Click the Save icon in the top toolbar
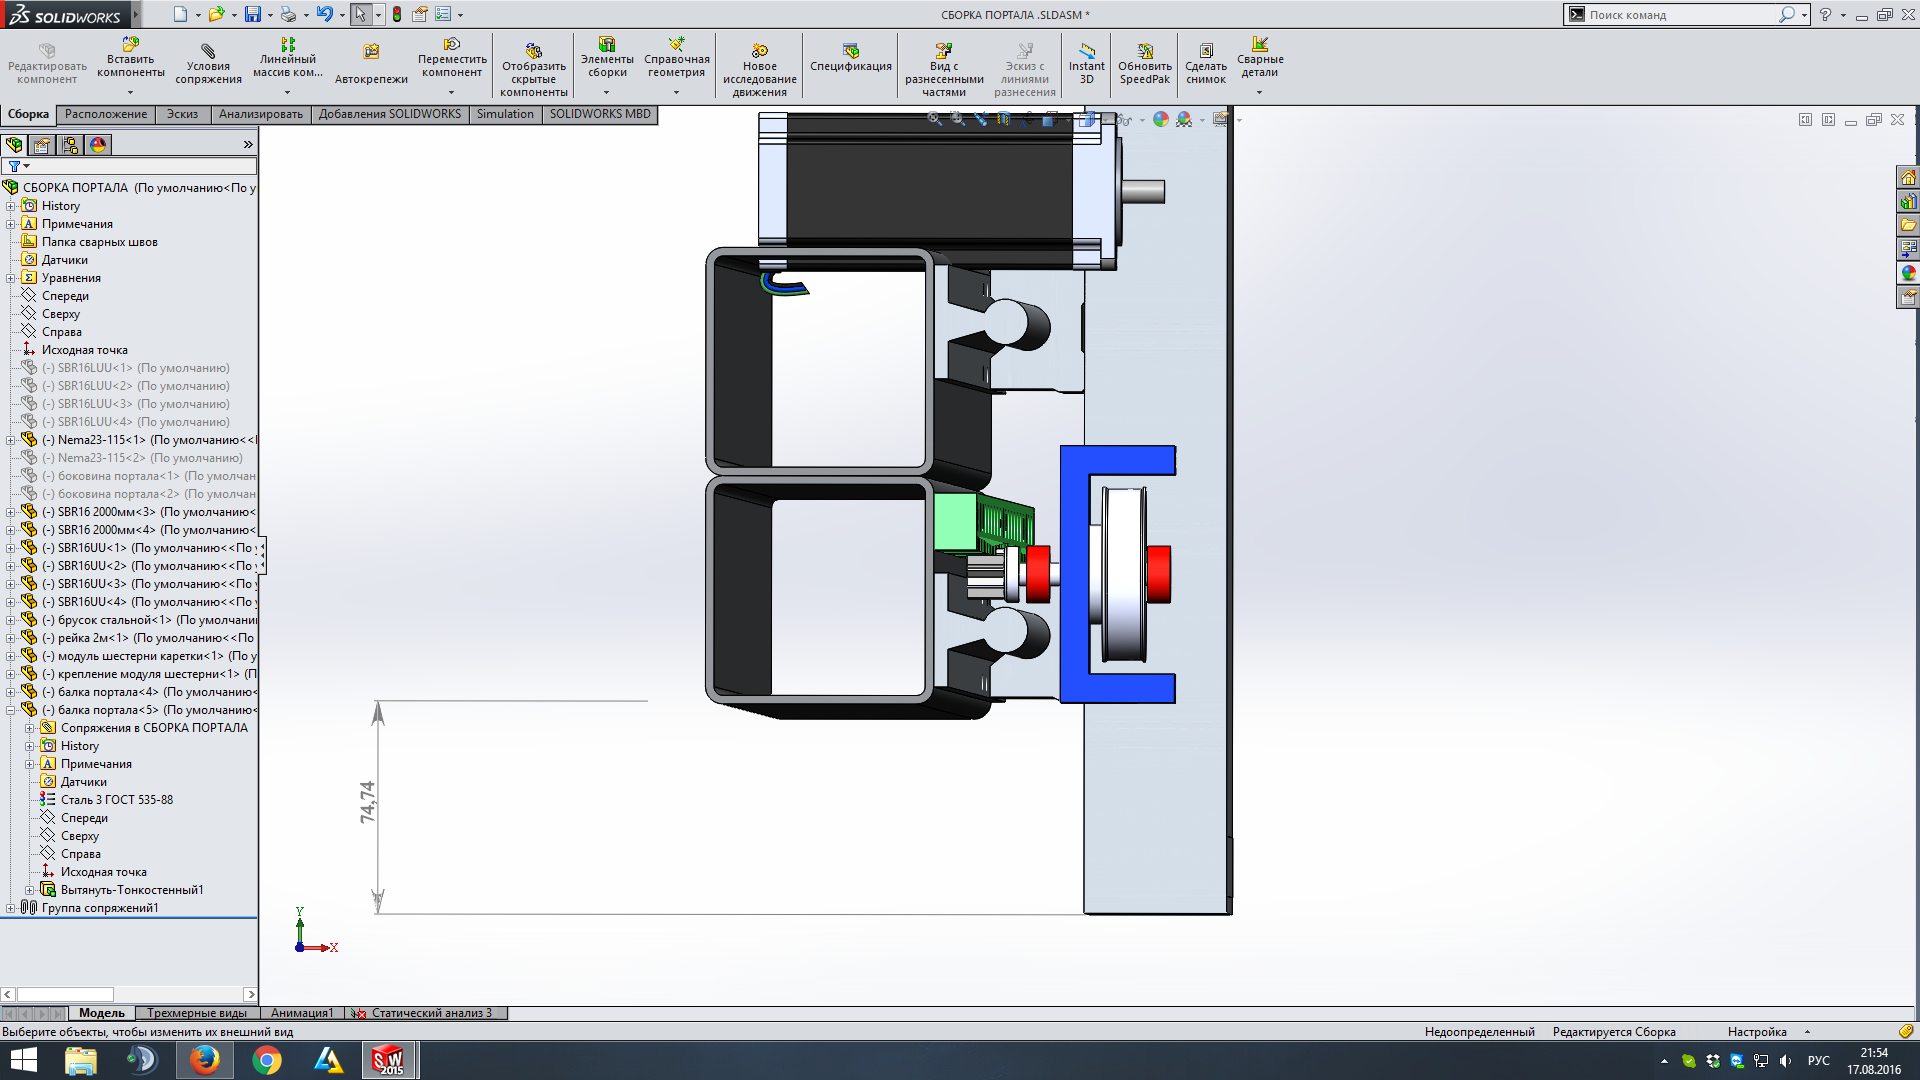Image resolution: width=1920 pixels, height=1080 pixels. click(x=253, y=14)
